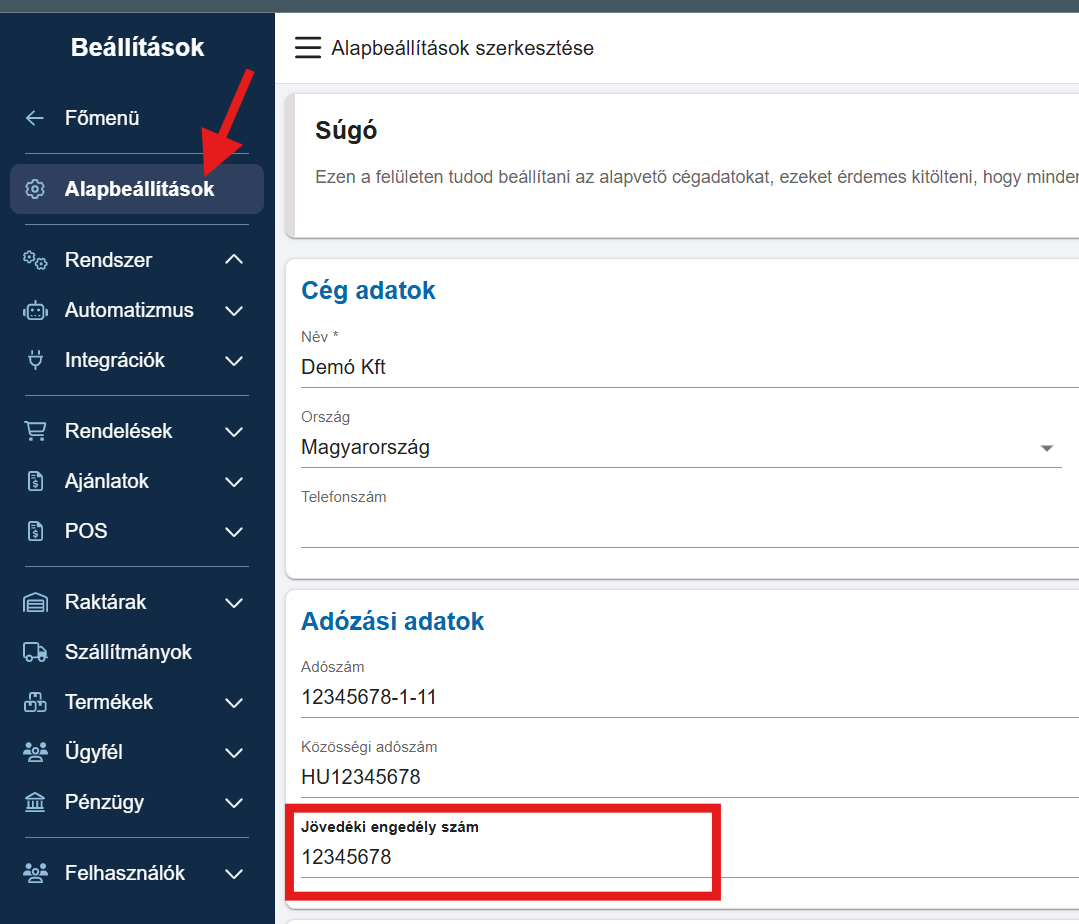Expand the Termékek submenu chevron
The image size is (1079, 924).
tap(234, 702)
